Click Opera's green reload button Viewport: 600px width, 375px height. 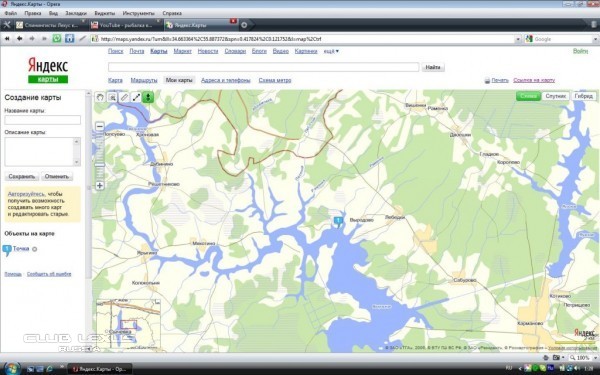57,39
